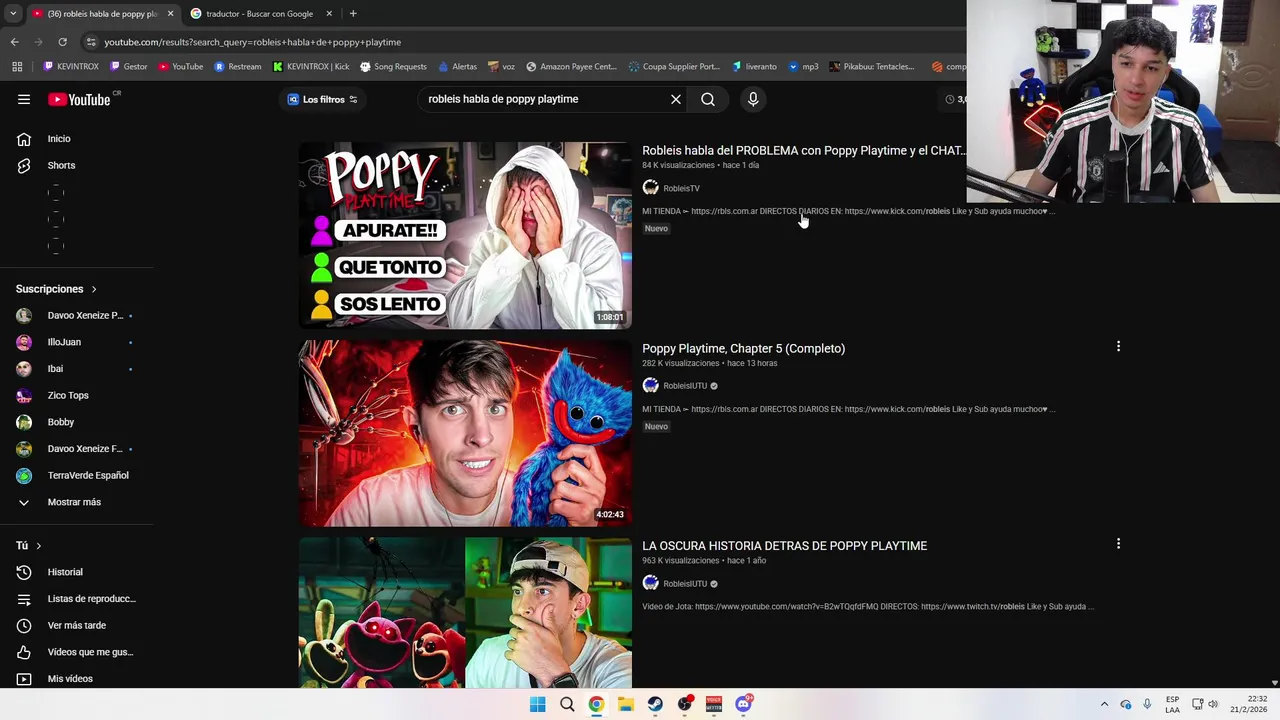Open the options menu for Chapter 5 video
The image size is (1280, 720).
pyautogui.click(x=1118, y=346)
